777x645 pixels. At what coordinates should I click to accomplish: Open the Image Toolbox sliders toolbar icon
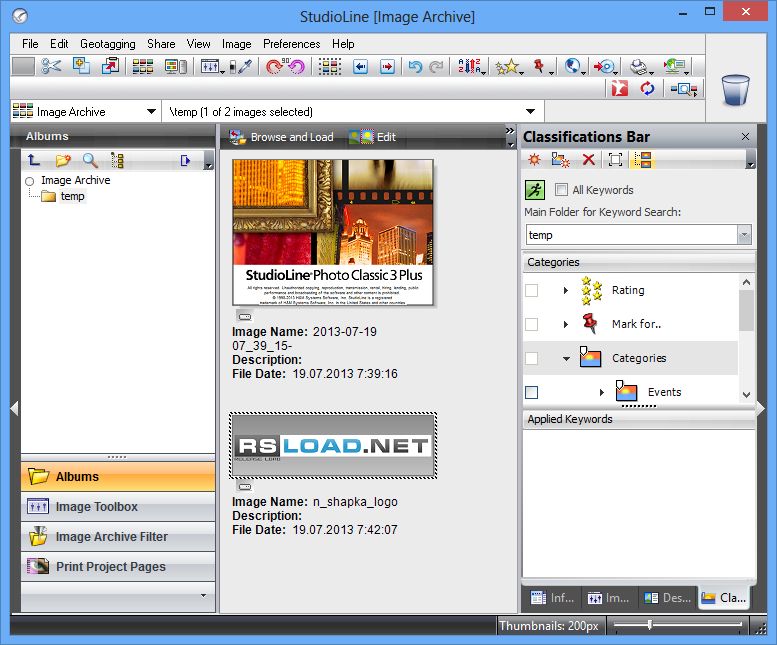tap(210, 66)
